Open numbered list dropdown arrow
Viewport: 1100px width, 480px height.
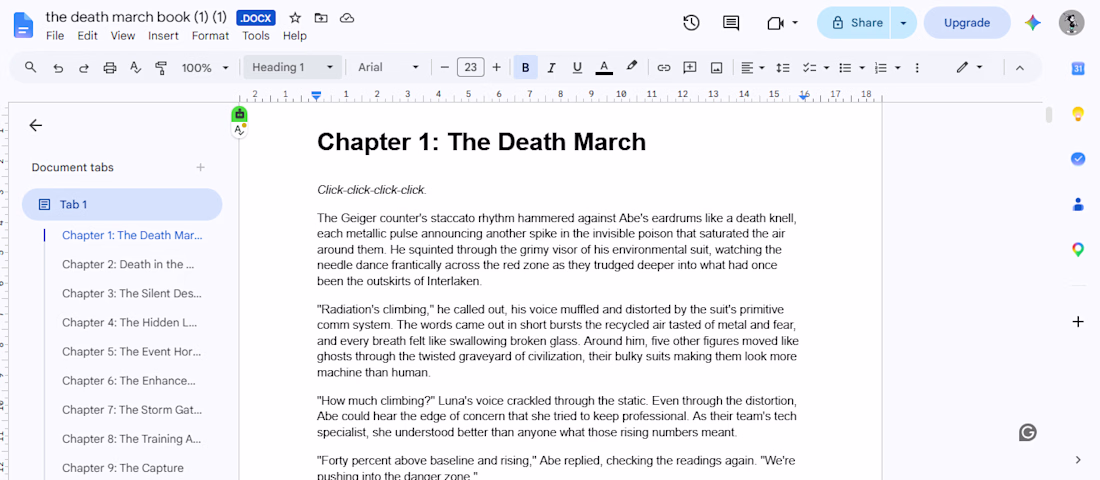click(x=898, y=68)
